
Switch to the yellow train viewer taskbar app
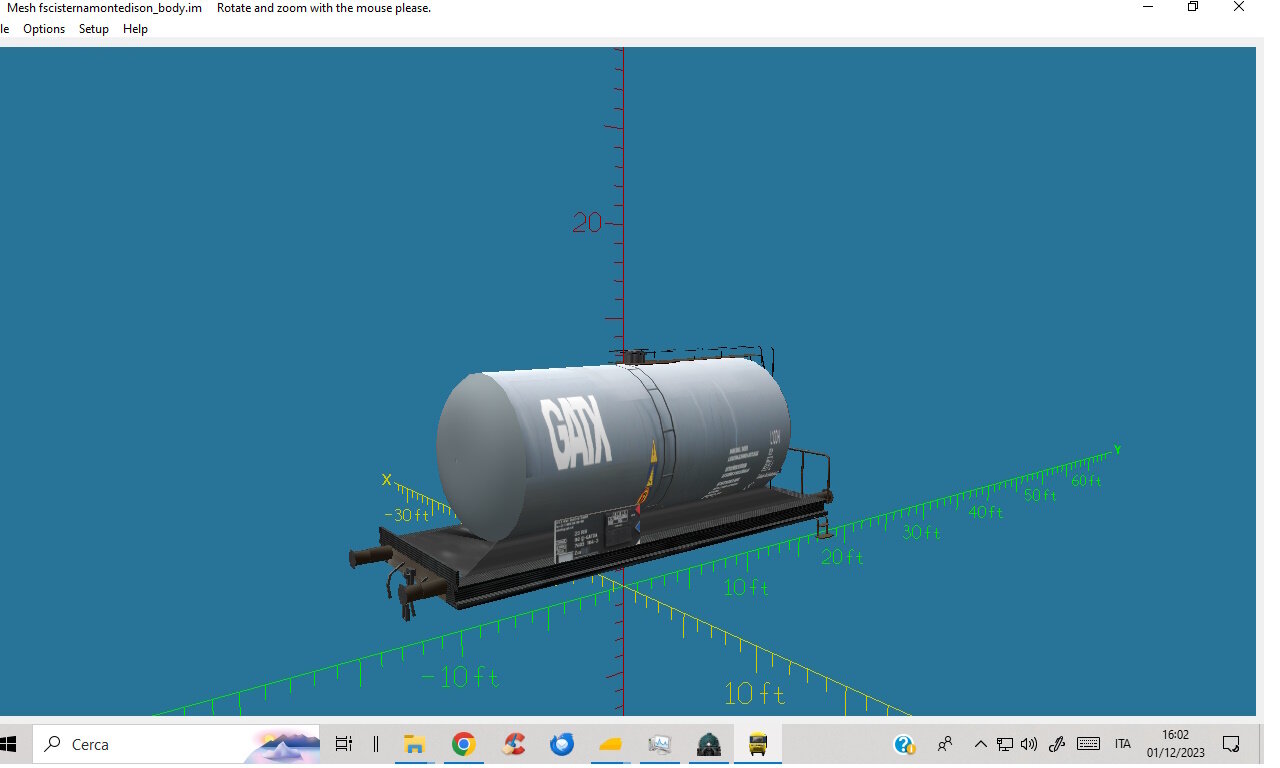(758, 744)
